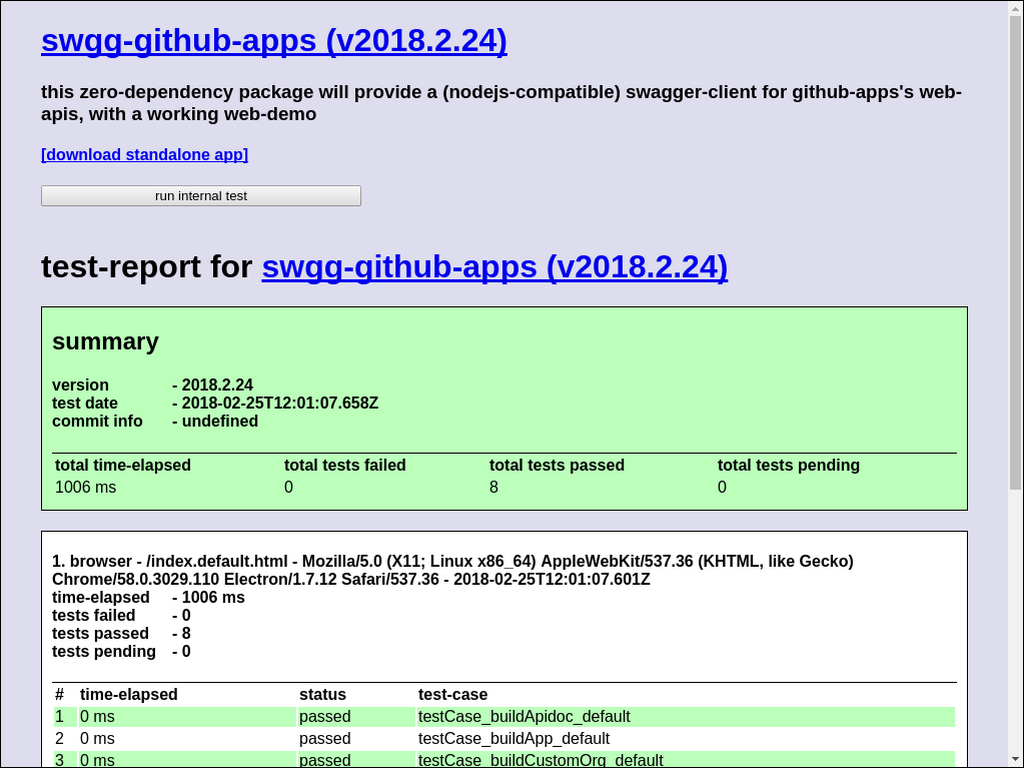This screenshot has width=1024, height=768.
Task: Click the total tests pending column header
Action: [788, 465]
